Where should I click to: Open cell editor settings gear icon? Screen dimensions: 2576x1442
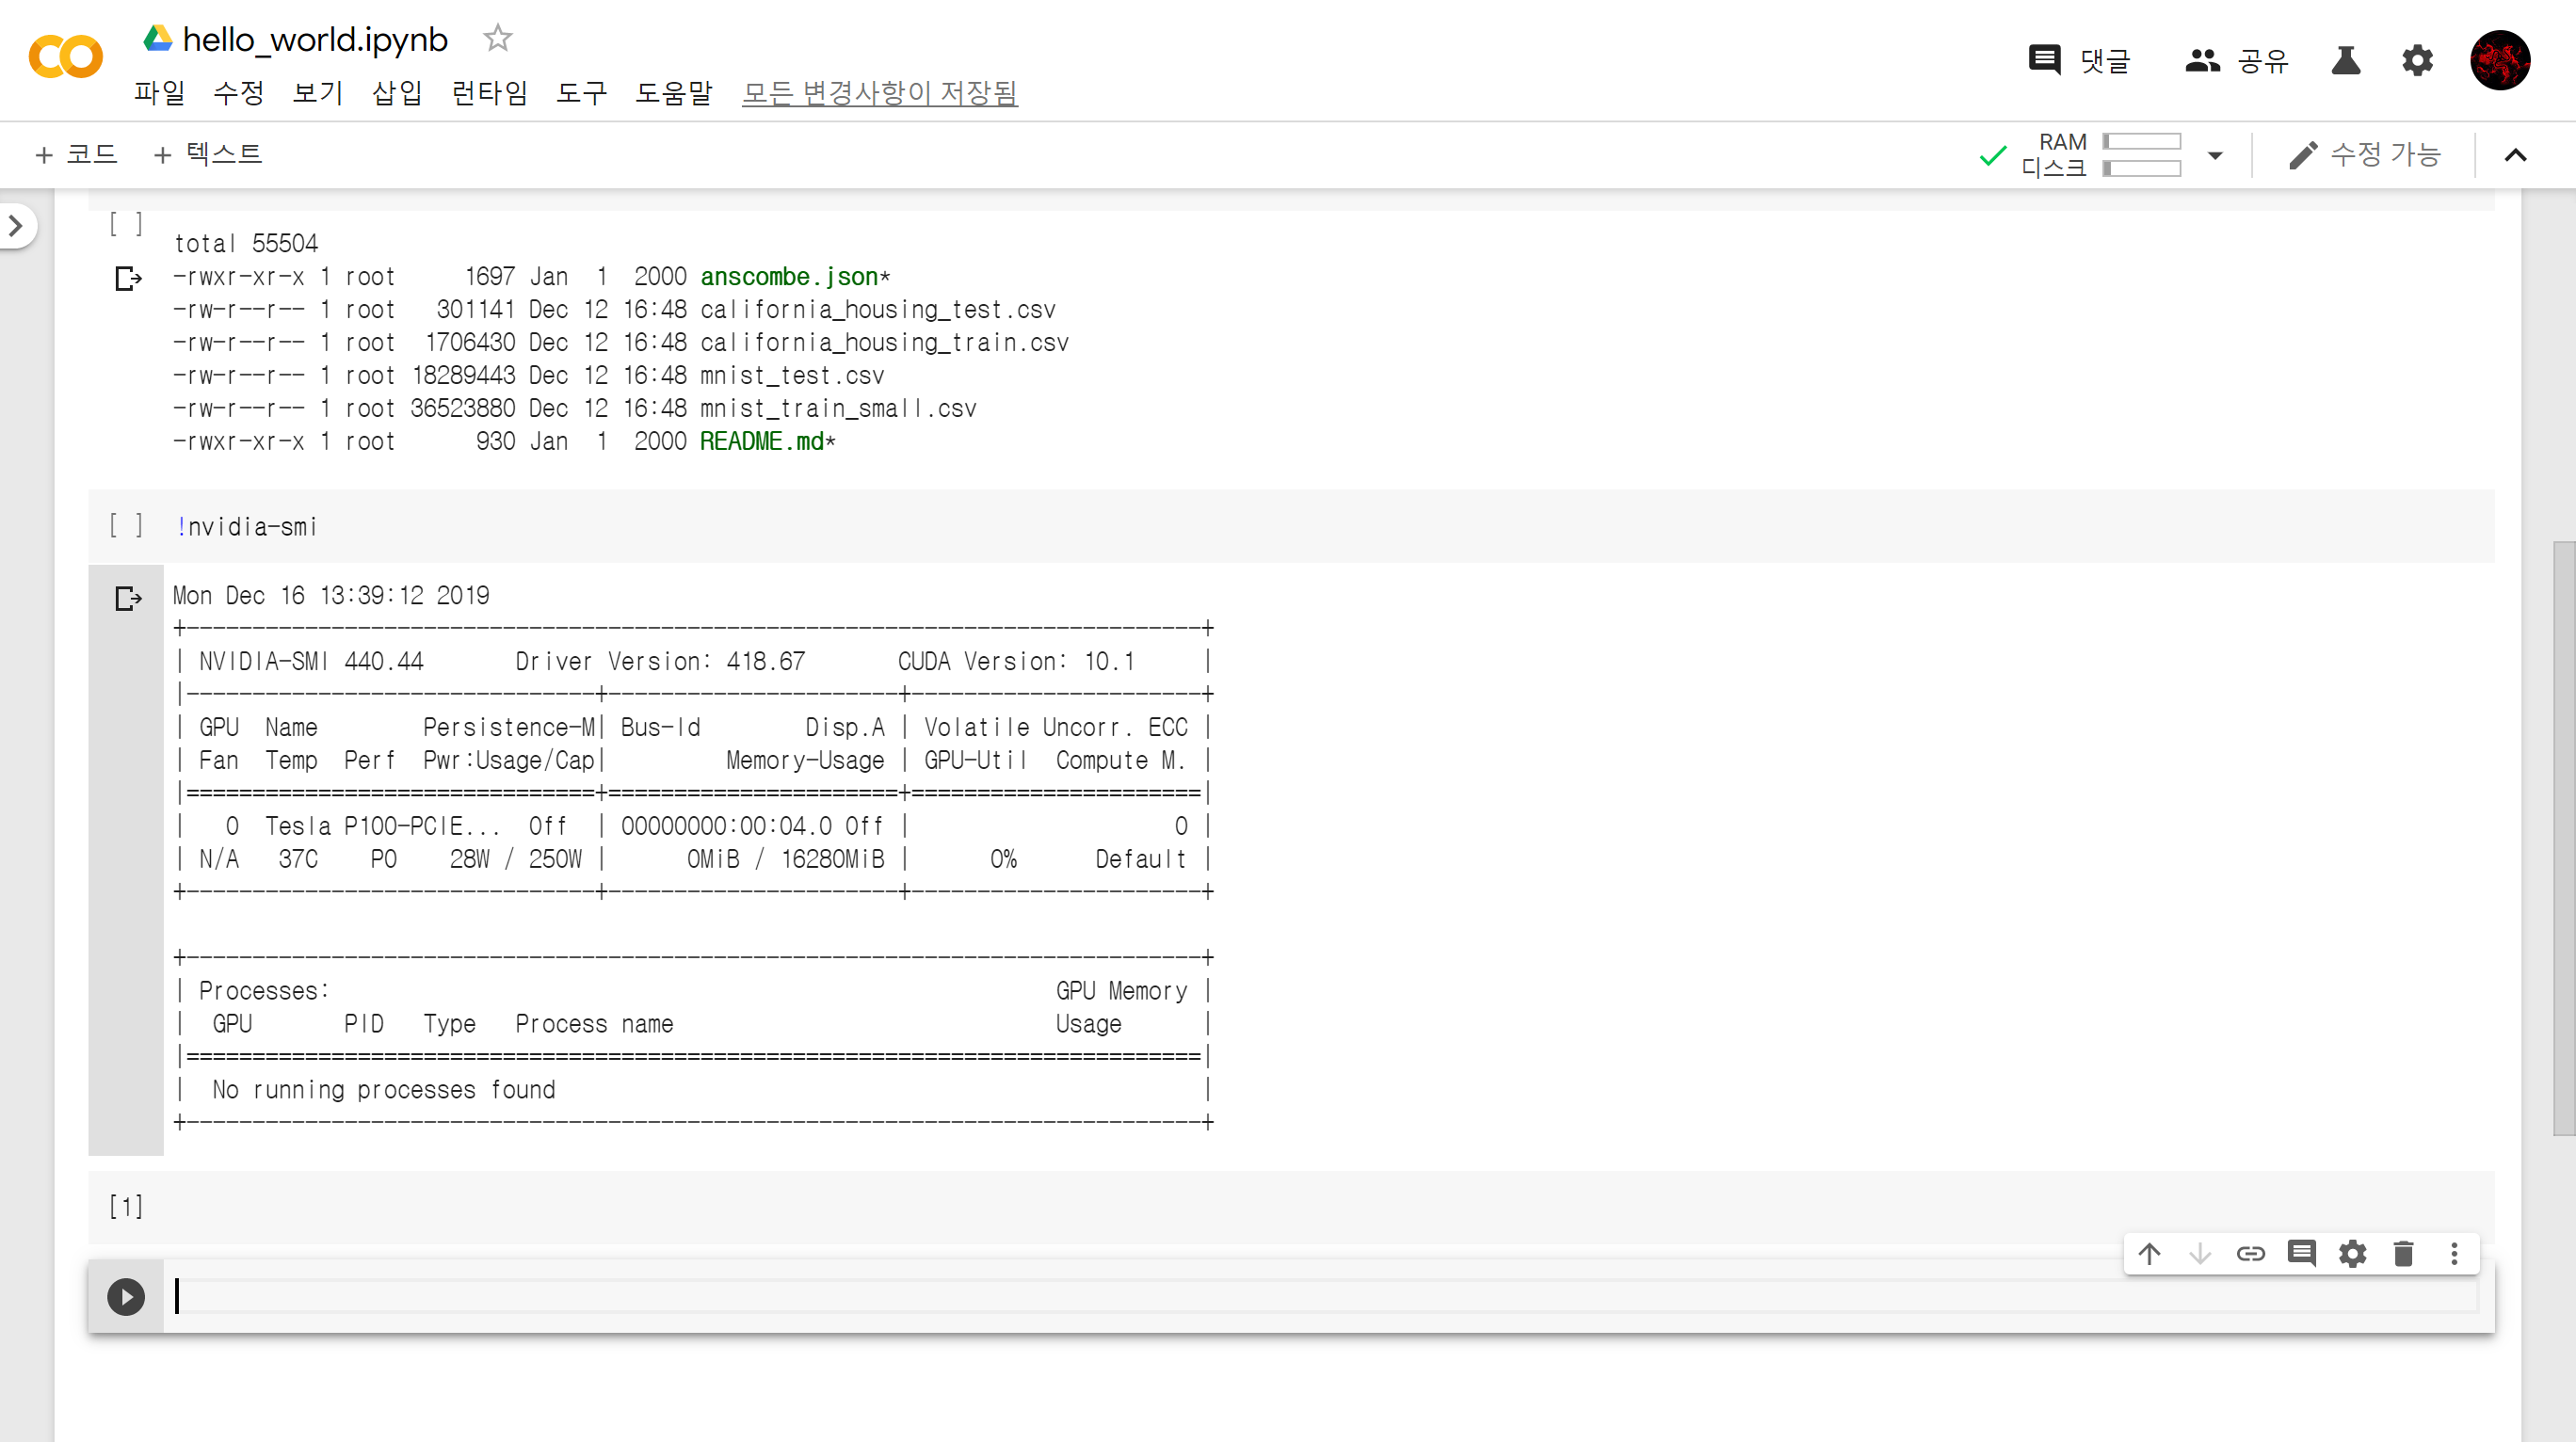click(2352, 1253)
